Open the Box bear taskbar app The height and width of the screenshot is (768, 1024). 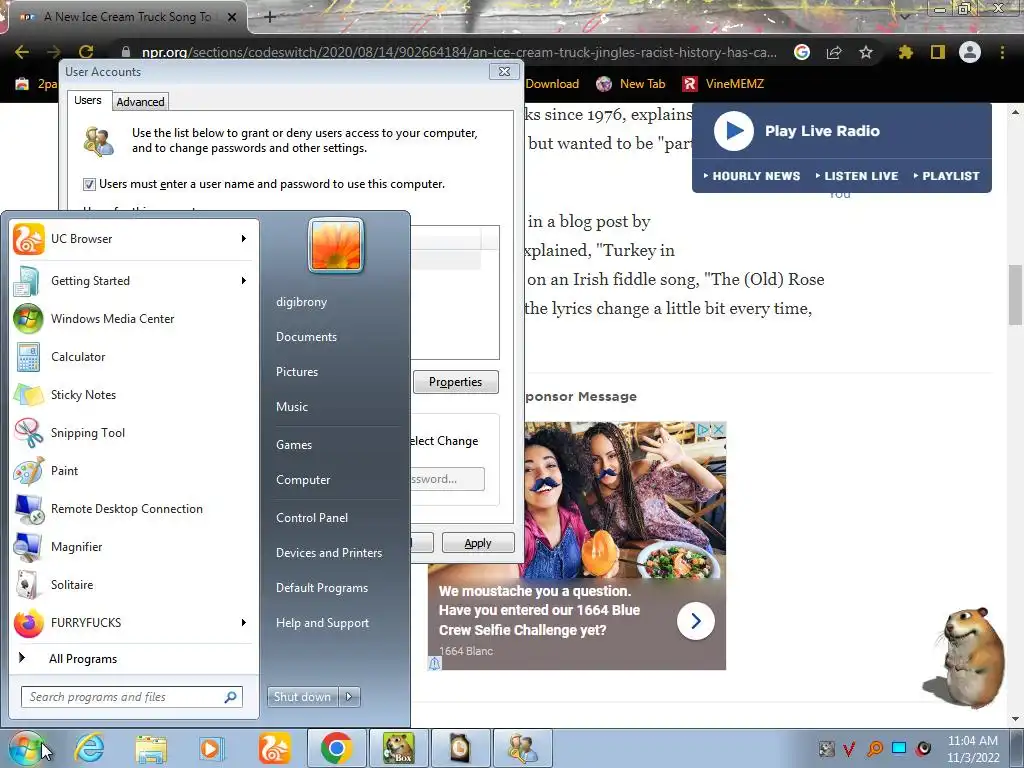(x=398, y=748)
